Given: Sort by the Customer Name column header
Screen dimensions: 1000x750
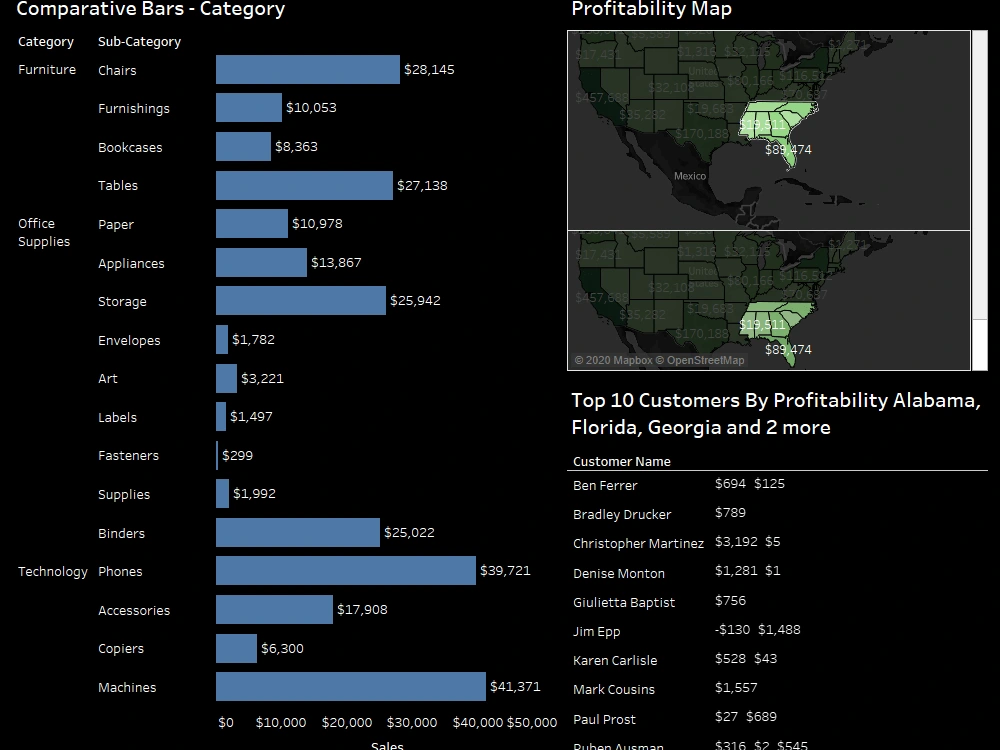Looking at the screenshot, I should pos(620,461).
